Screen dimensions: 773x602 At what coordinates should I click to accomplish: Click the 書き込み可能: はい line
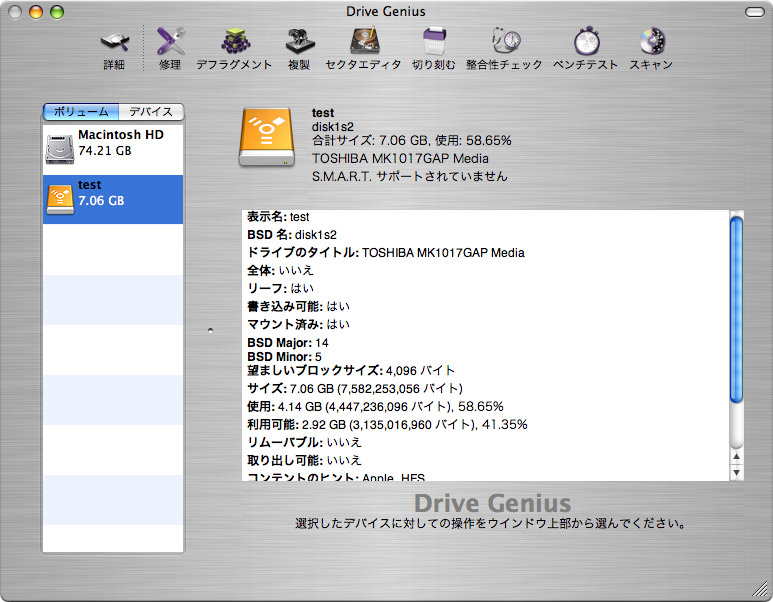298,306
